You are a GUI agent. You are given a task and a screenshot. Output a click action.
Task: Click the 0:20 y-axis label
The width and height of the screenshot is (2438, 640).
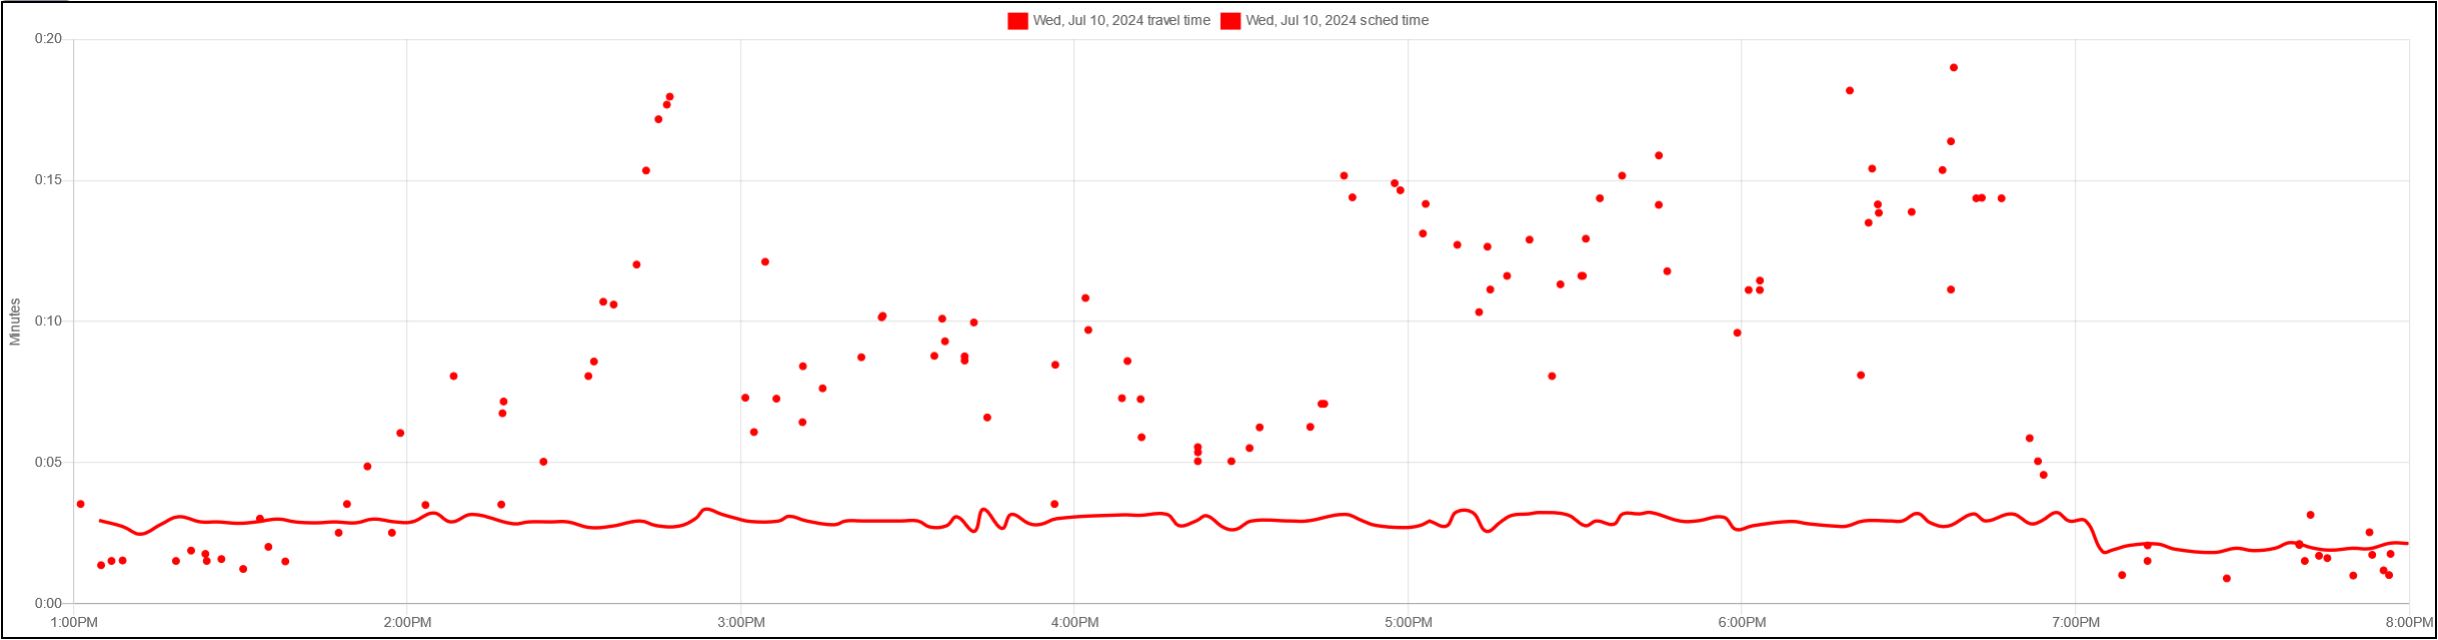coord(48,39)
